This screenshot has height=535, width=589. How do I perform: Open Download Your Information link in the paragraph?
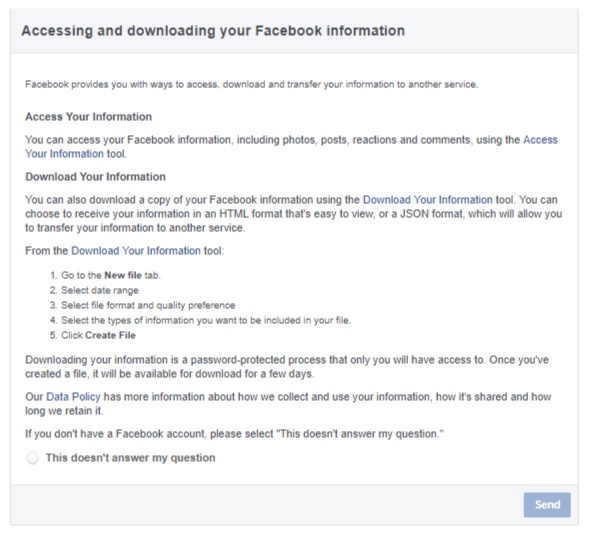point(427,199)
